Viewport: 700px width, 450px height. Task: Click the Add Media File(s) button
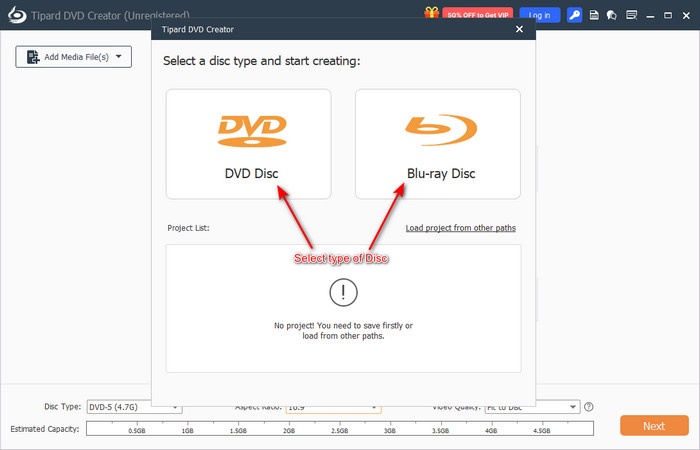74,57
